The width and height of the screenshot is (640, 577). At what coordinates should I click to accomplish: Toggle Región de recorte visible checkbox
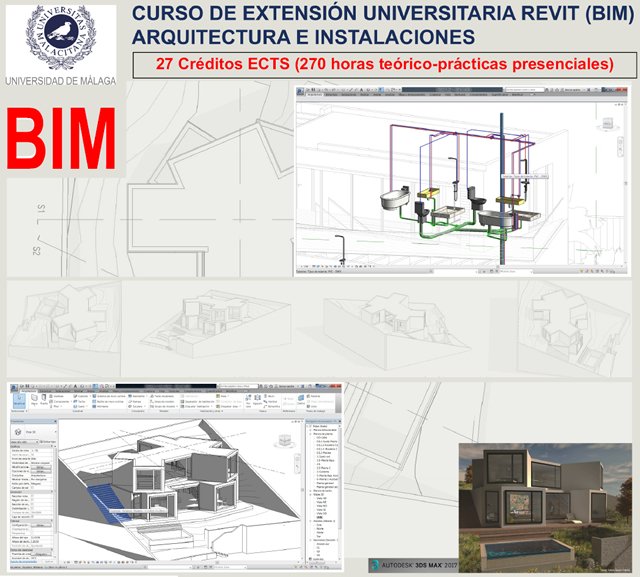(x=32, y=500)
